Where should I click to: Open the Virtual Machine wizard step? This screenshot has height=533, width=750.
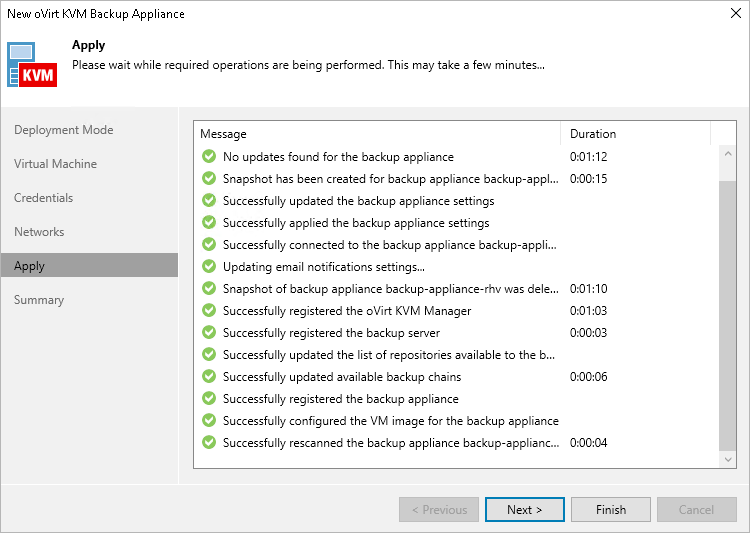[x=55, y=164]
